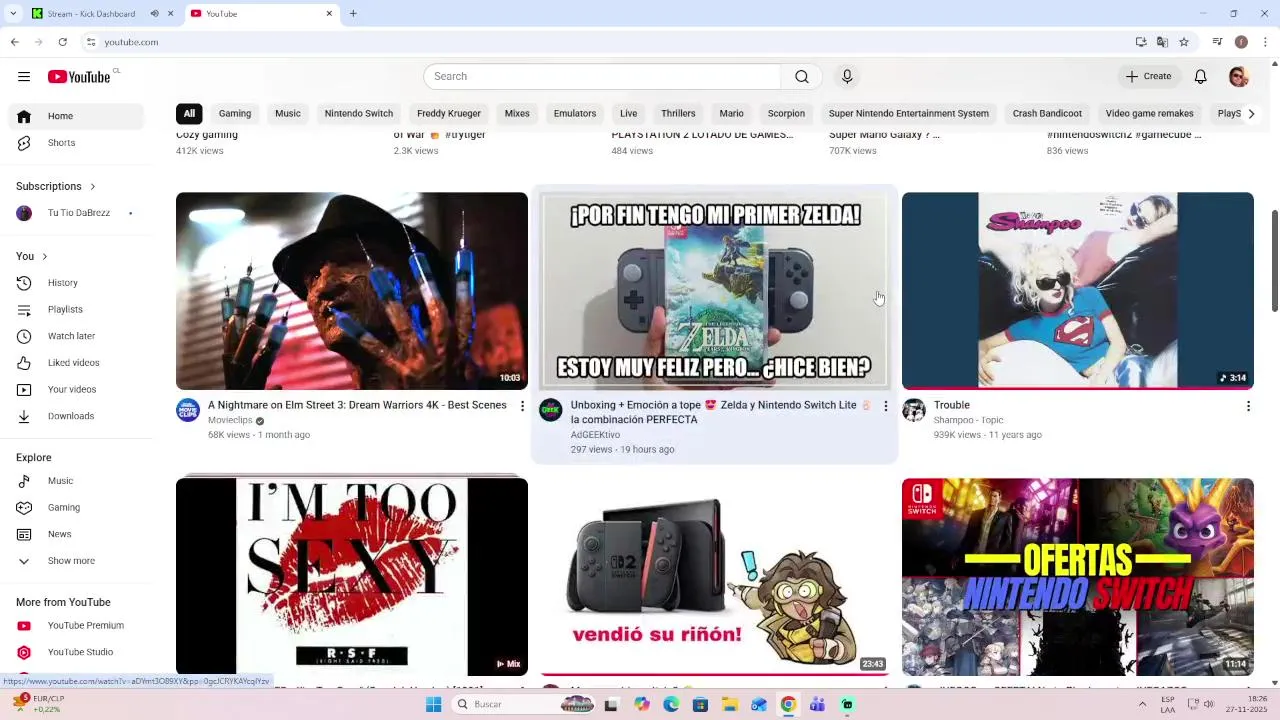Open Chrome tab search dropdown
1280x720 pixels.
pyautogui.click(x=13, y=14)
